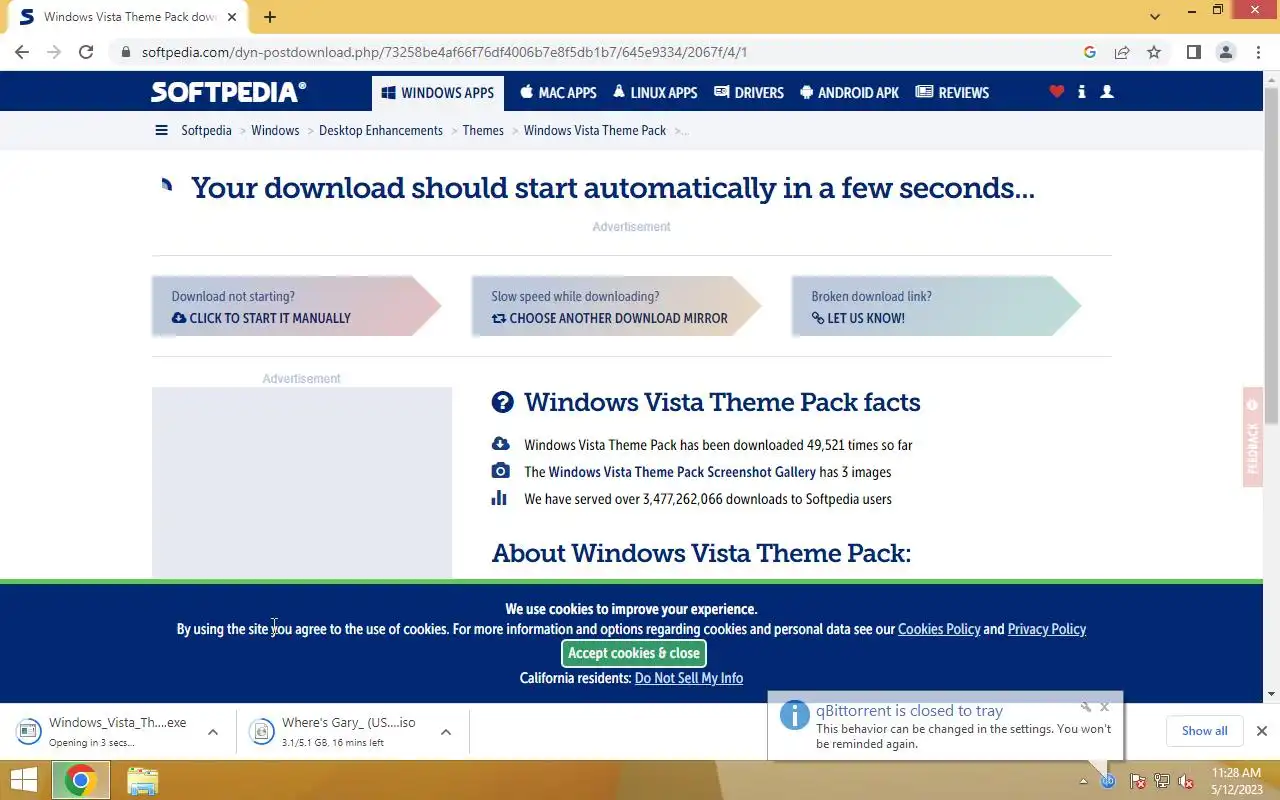Open Desktop Enhancements breadcrumb
The image size is (1280, 800).
pos(381,130)
